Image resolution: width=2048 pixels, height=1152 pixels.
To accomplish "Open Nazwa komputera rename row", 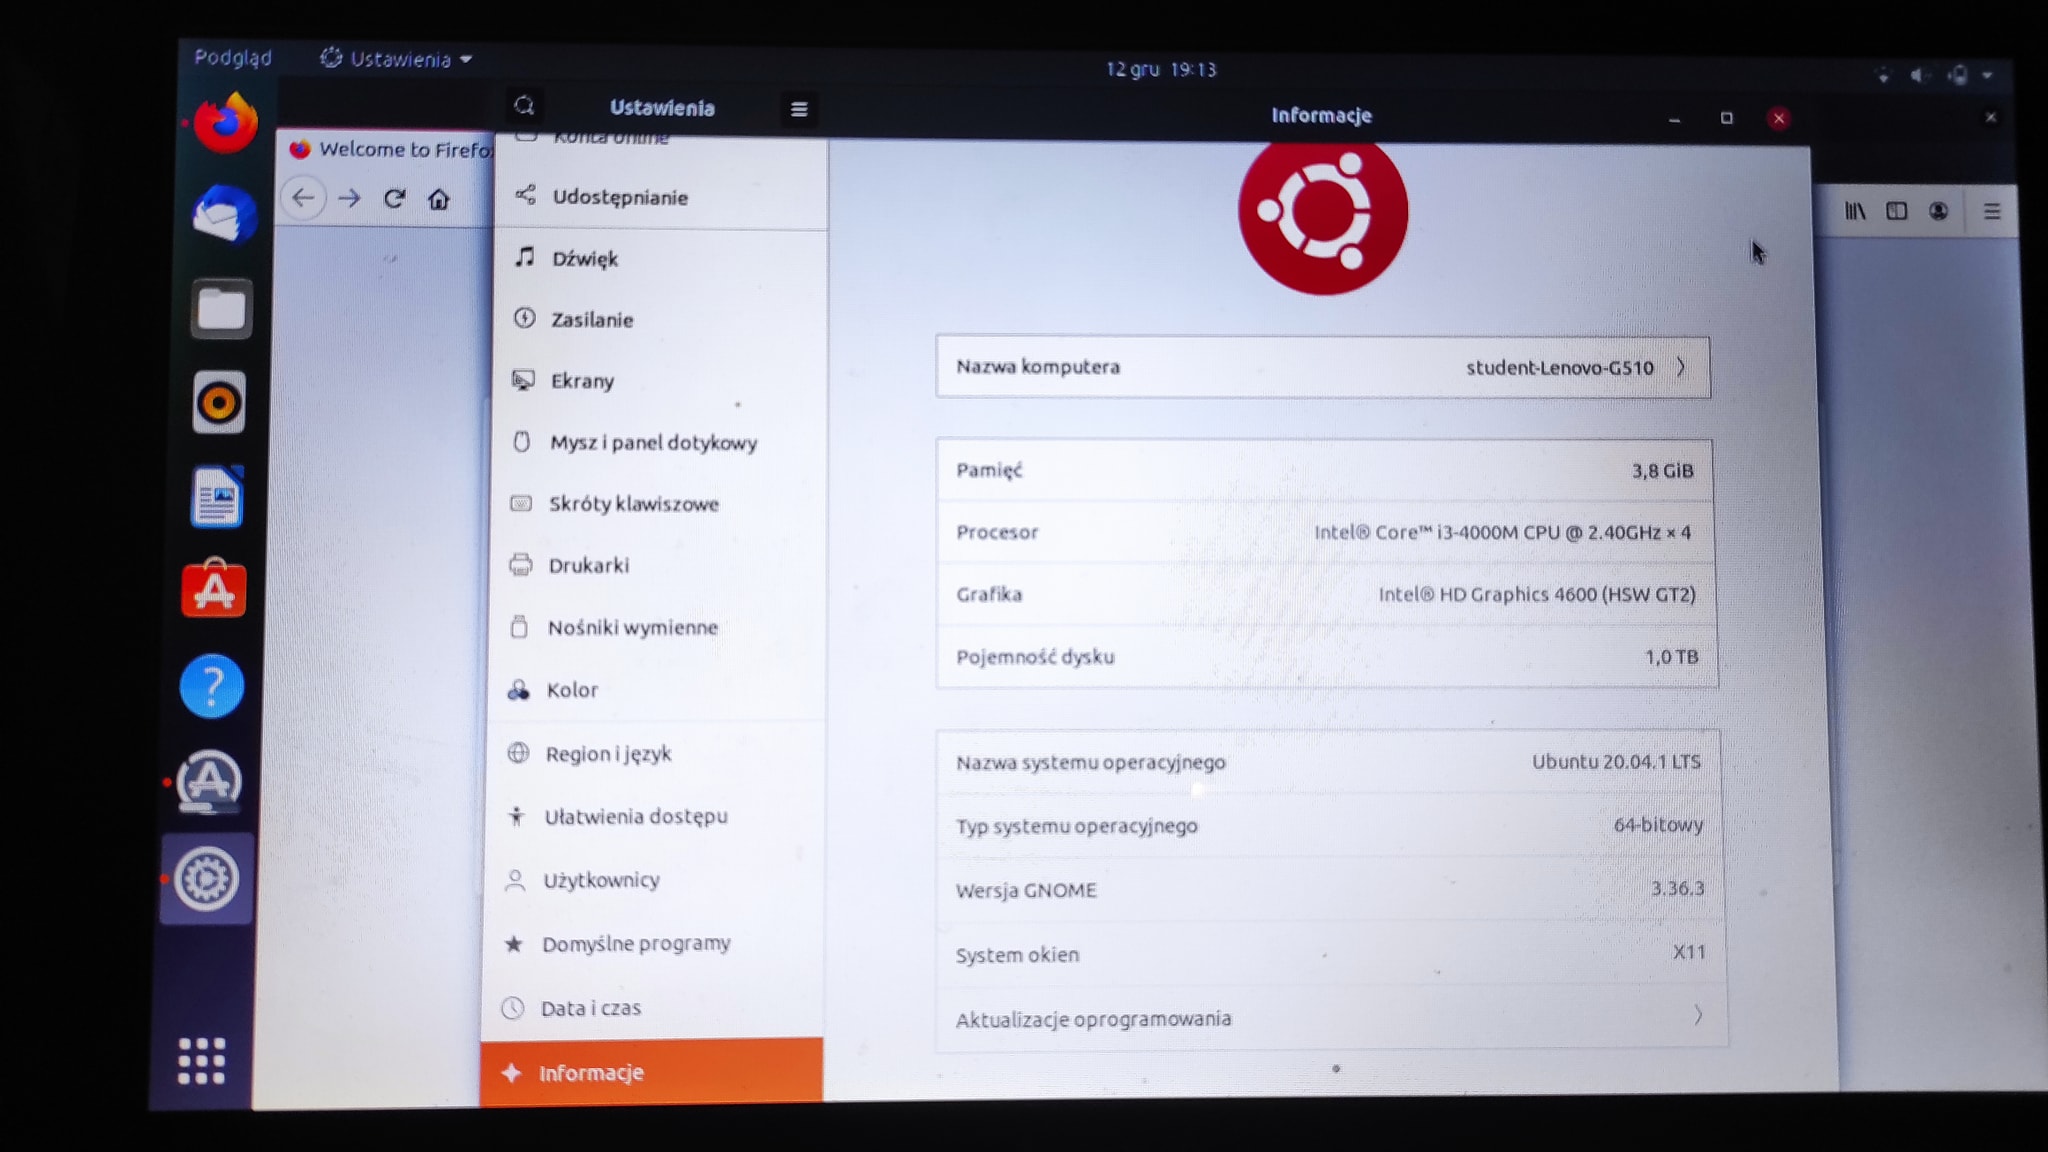I will click(x=1323, y=367).
